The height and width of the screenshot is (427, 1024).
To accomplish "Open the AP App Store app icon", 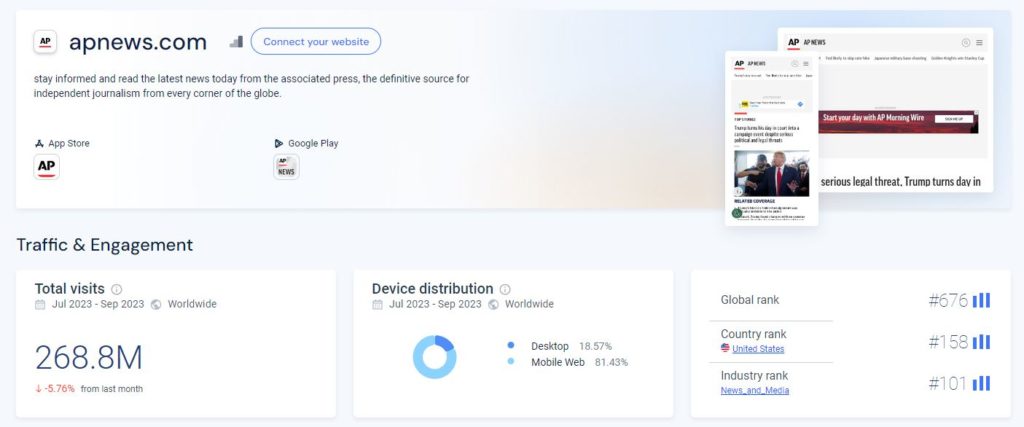I will pos(46,166).
